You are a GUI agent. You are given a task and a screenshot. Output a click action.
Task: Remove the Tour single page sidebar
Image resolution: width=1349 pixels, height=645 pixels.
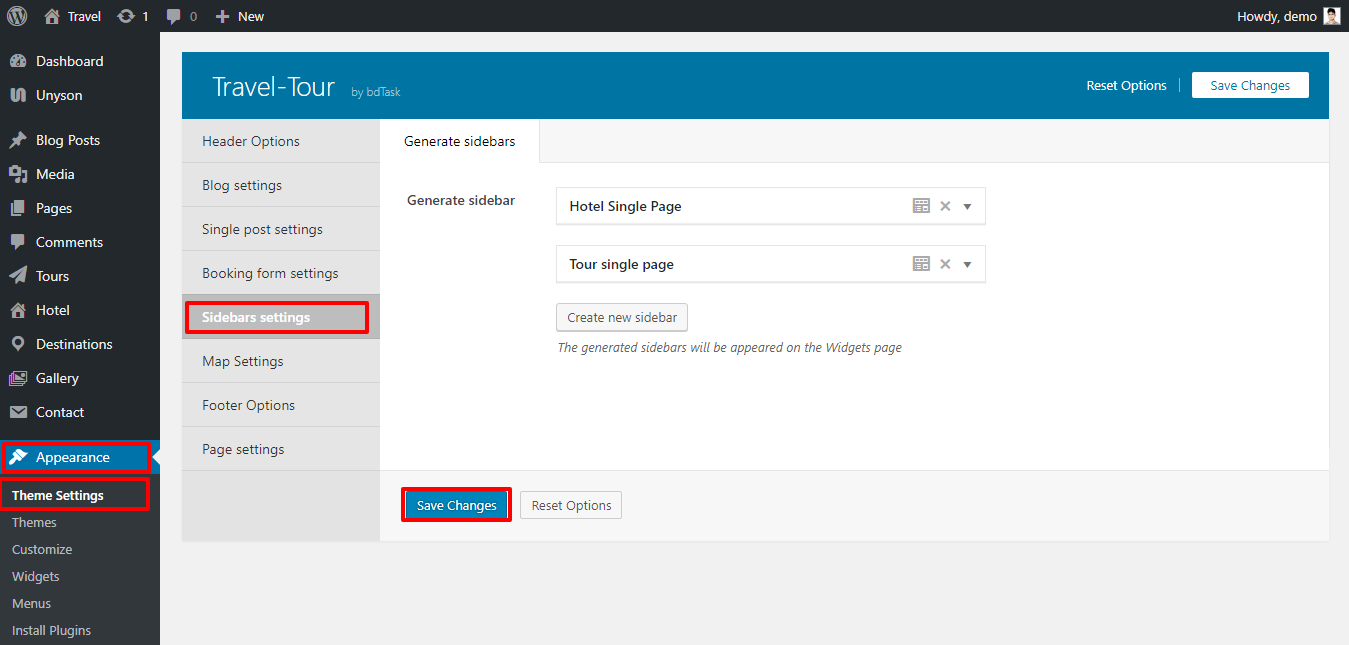click(x=945, y=264)
